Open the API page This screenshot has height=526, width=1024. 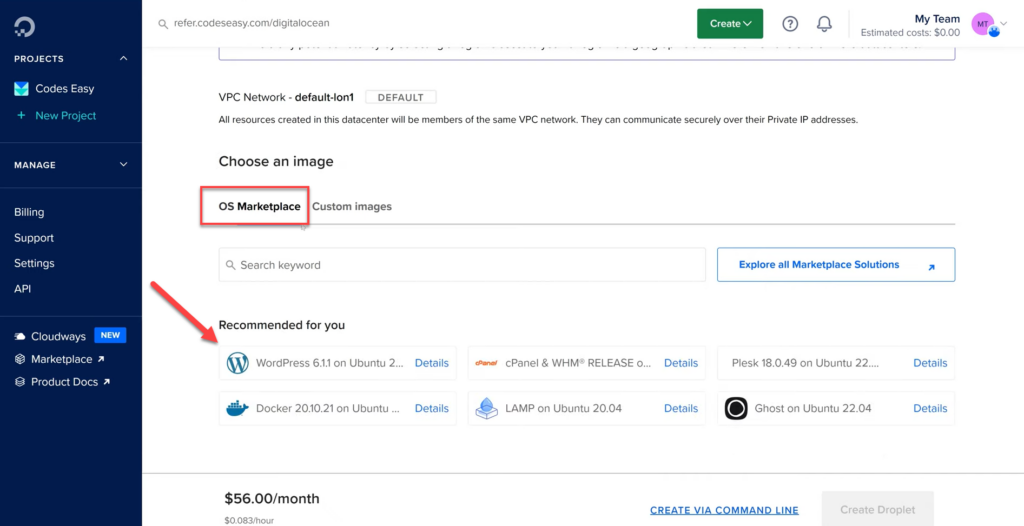click(23, 289)
